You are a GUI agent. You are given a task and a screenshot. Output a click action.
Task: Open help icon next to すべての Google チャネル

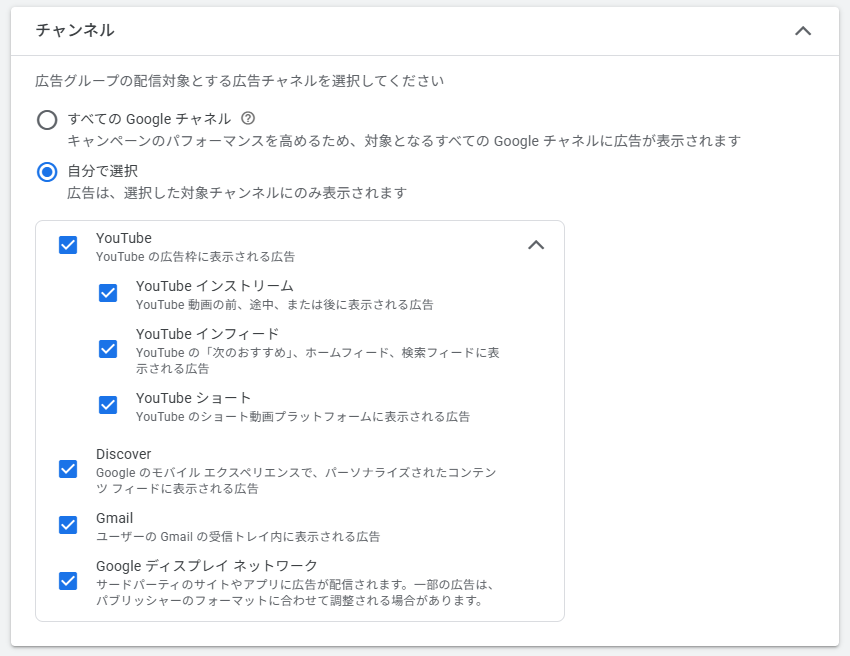pyautogui.click(x=249, y=118)
